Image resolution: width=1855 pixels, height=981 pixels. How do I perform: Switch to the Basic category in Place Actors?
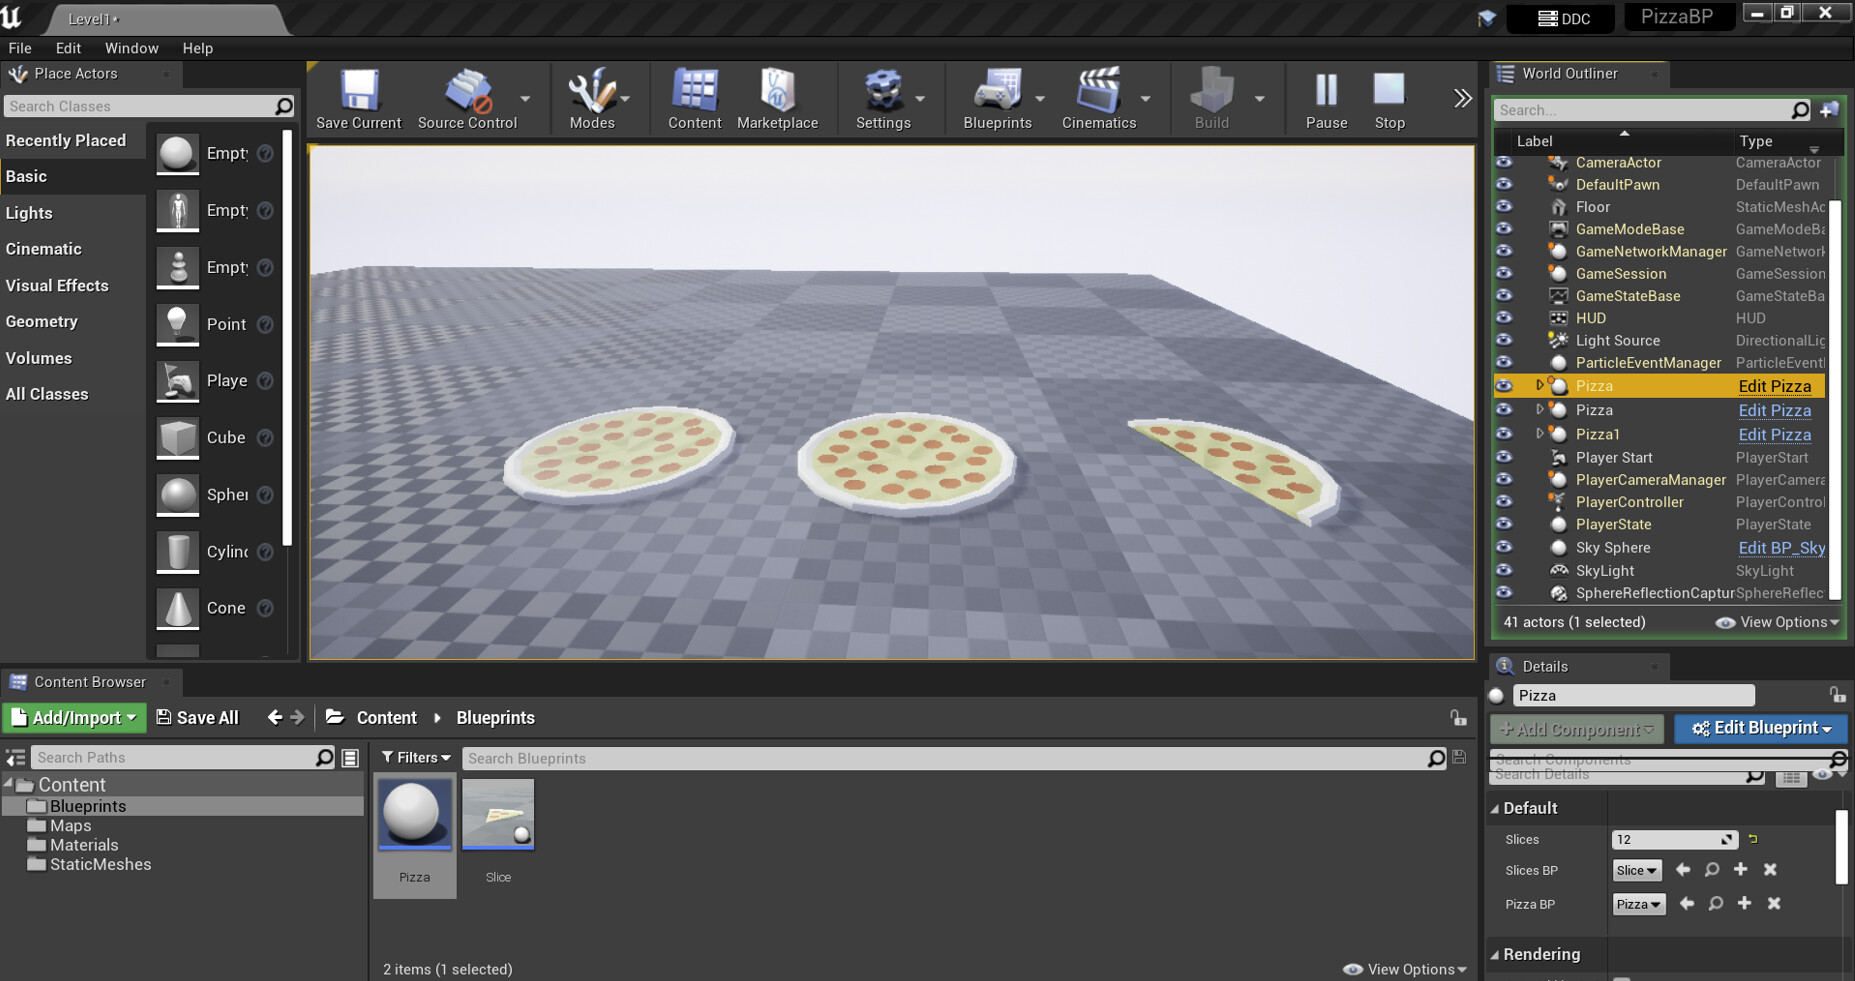pyautogui.click(x=26, y=176)
